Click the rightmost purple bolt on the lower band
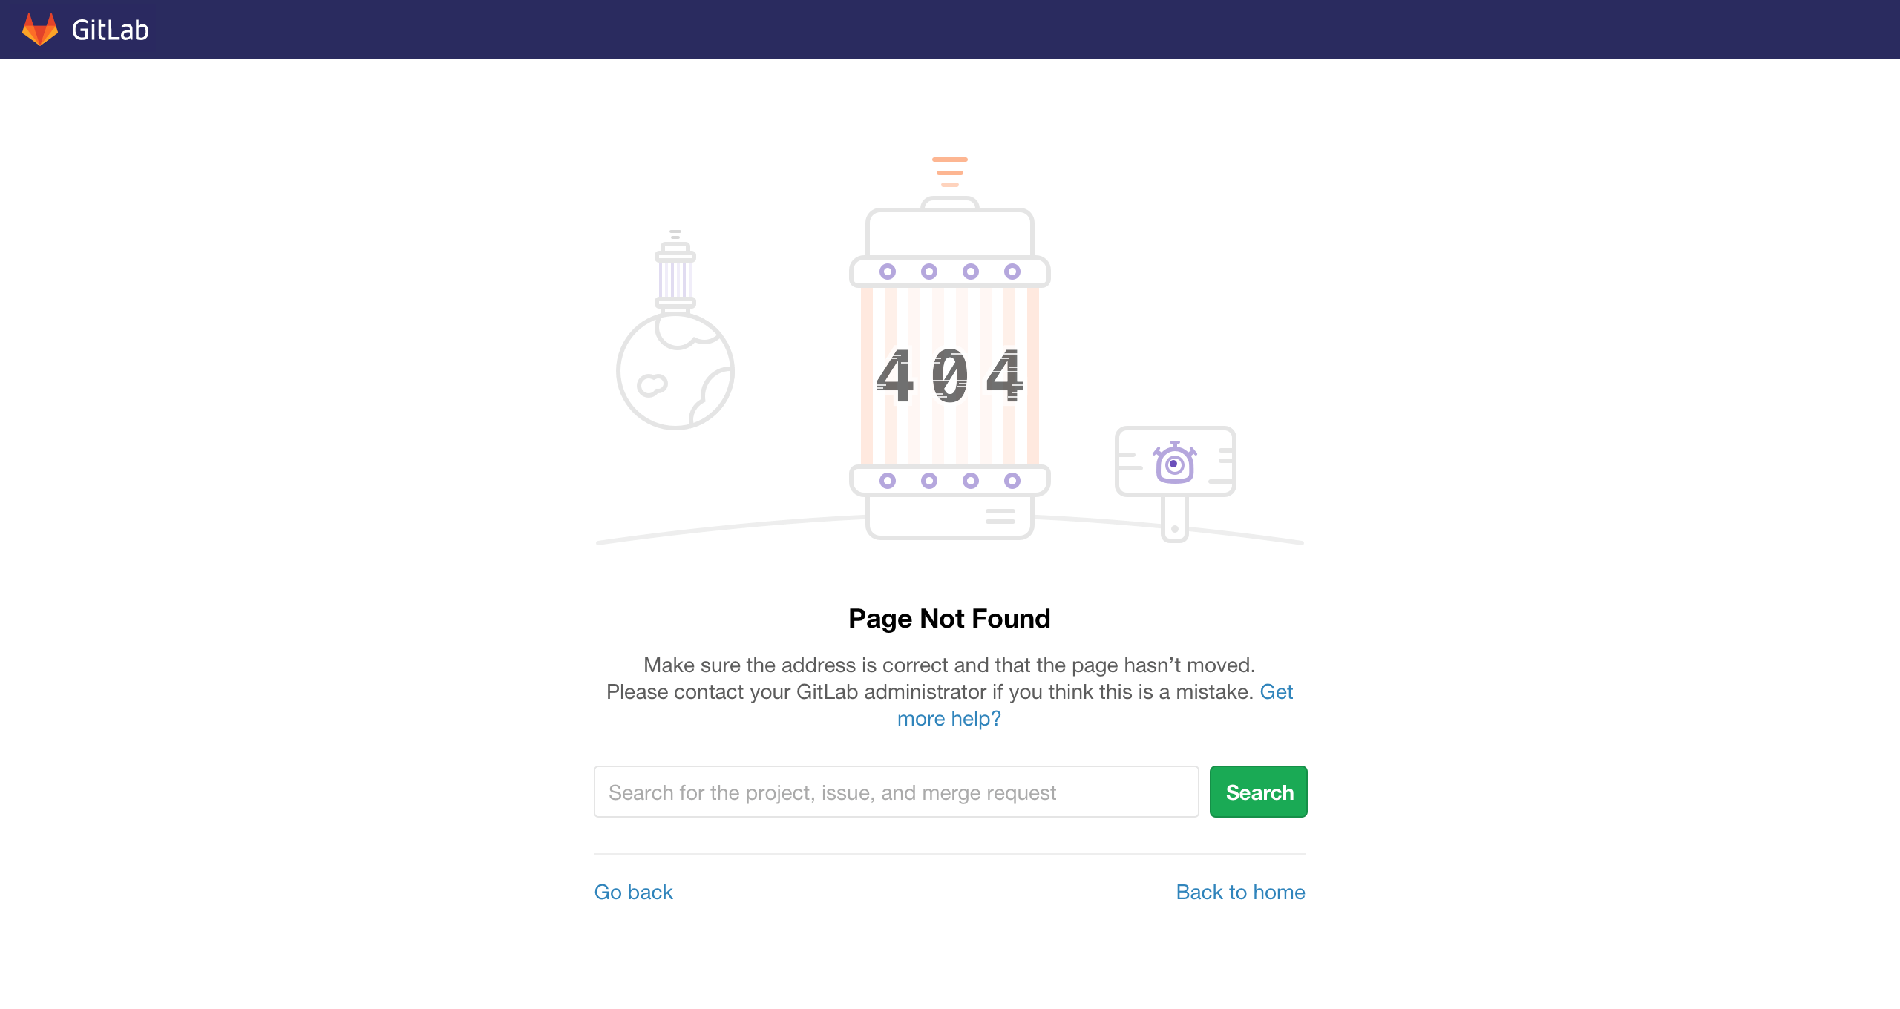Screen dimensions: 1900x1009 tap(1012, 481)
